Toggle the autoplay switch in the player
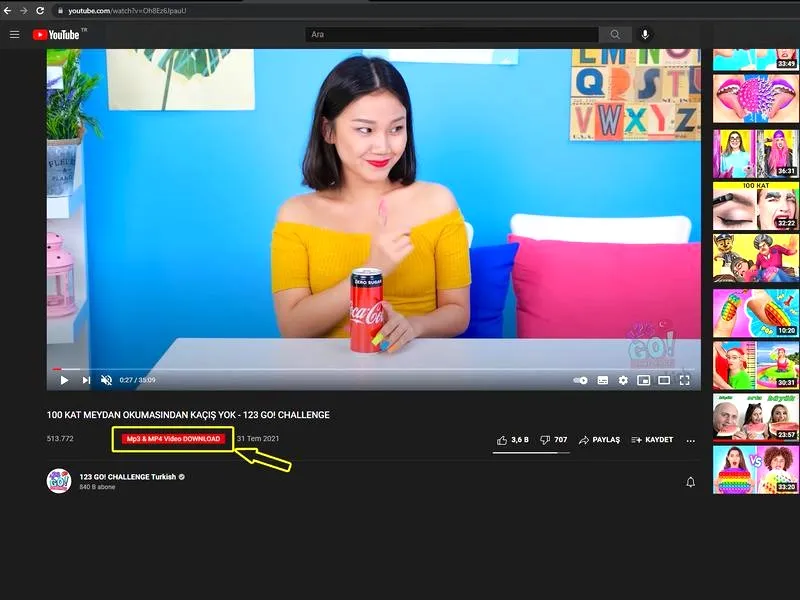The height and width of the screenshot is (600, 800). pos(580,380)
